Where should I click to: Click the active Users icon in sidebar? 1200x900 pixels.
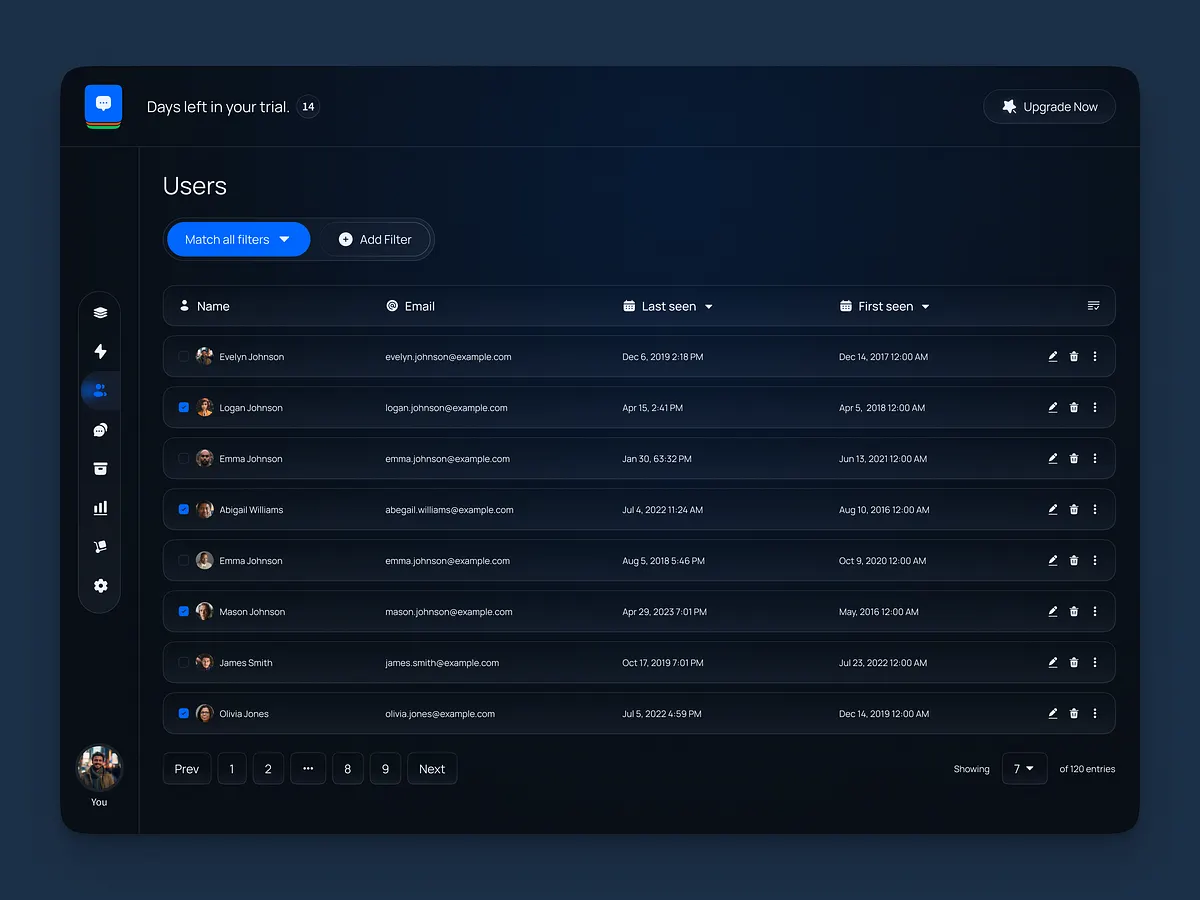coord(100,390)
